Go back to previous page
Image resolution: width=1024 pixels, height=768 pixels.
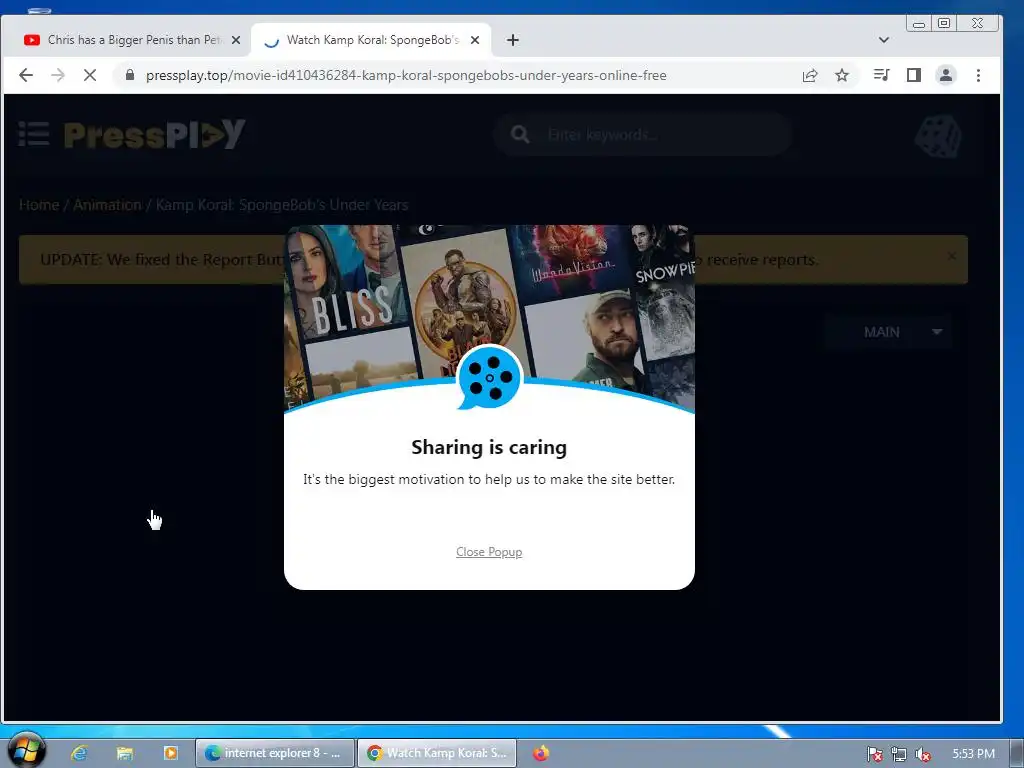click(x=26, y=75)
